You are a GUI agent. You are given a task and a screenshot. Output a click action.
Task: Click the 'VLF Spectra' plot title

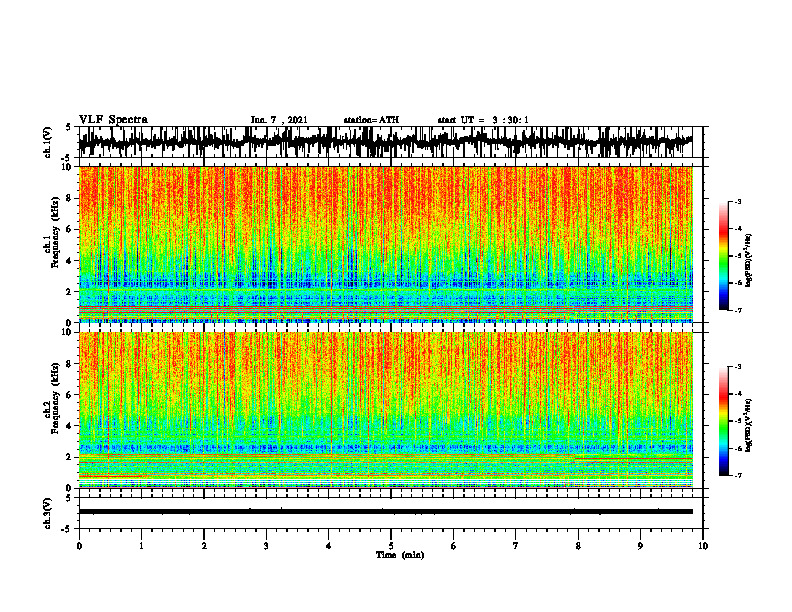[x=113, y=120]
